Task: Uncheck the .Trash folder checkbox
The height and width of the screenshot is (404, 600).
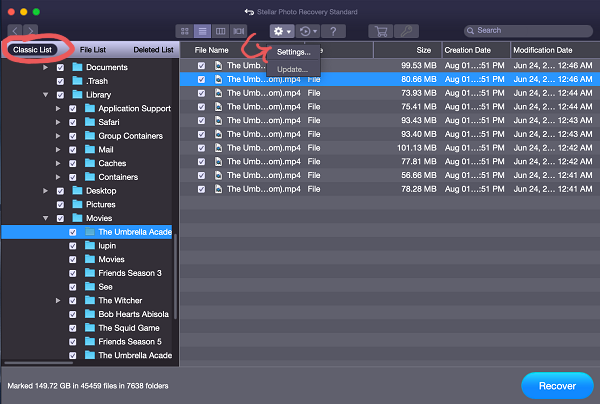Action: 60,81
